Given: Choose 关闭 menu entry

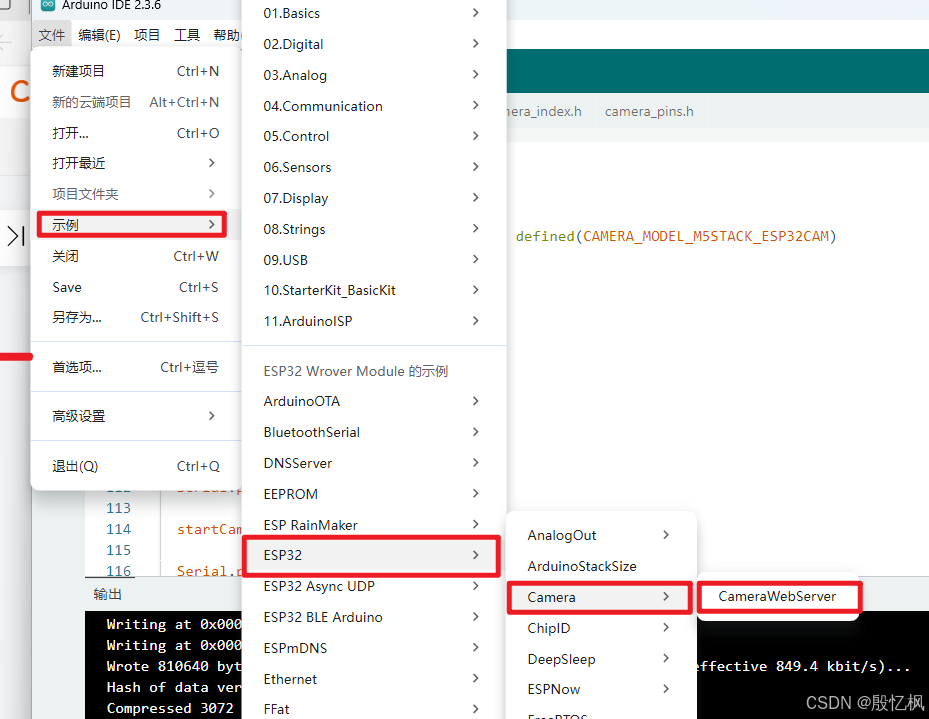Looking at the screenshot, I should coord(136,256).
